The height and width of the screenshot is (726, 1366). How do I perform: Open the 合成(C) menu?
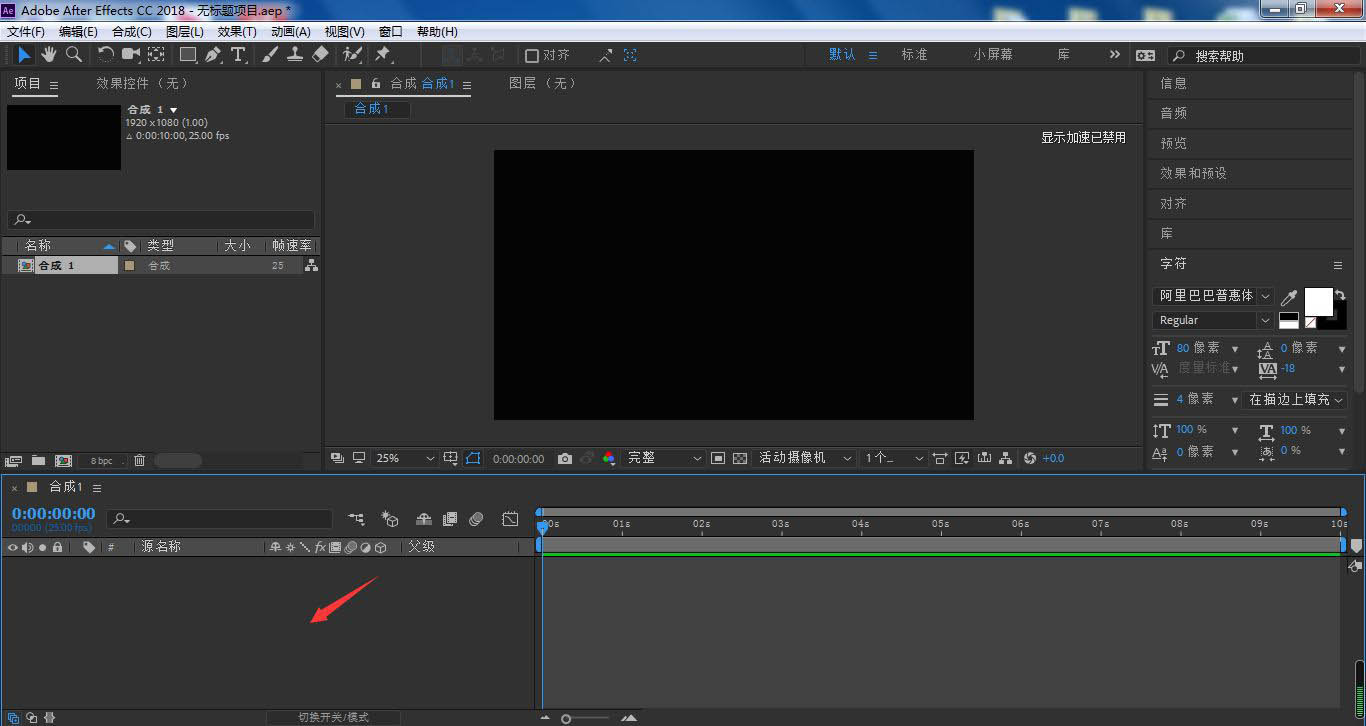click(x=132, y=32)
